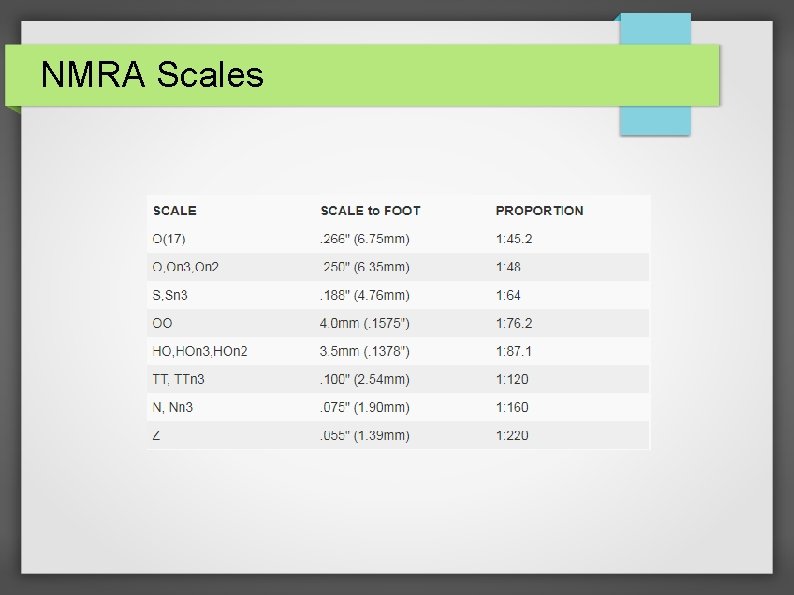Select the 'SCALE to FOOT' column header
This screenshot has height=595, width=794.
click(371, 211)
